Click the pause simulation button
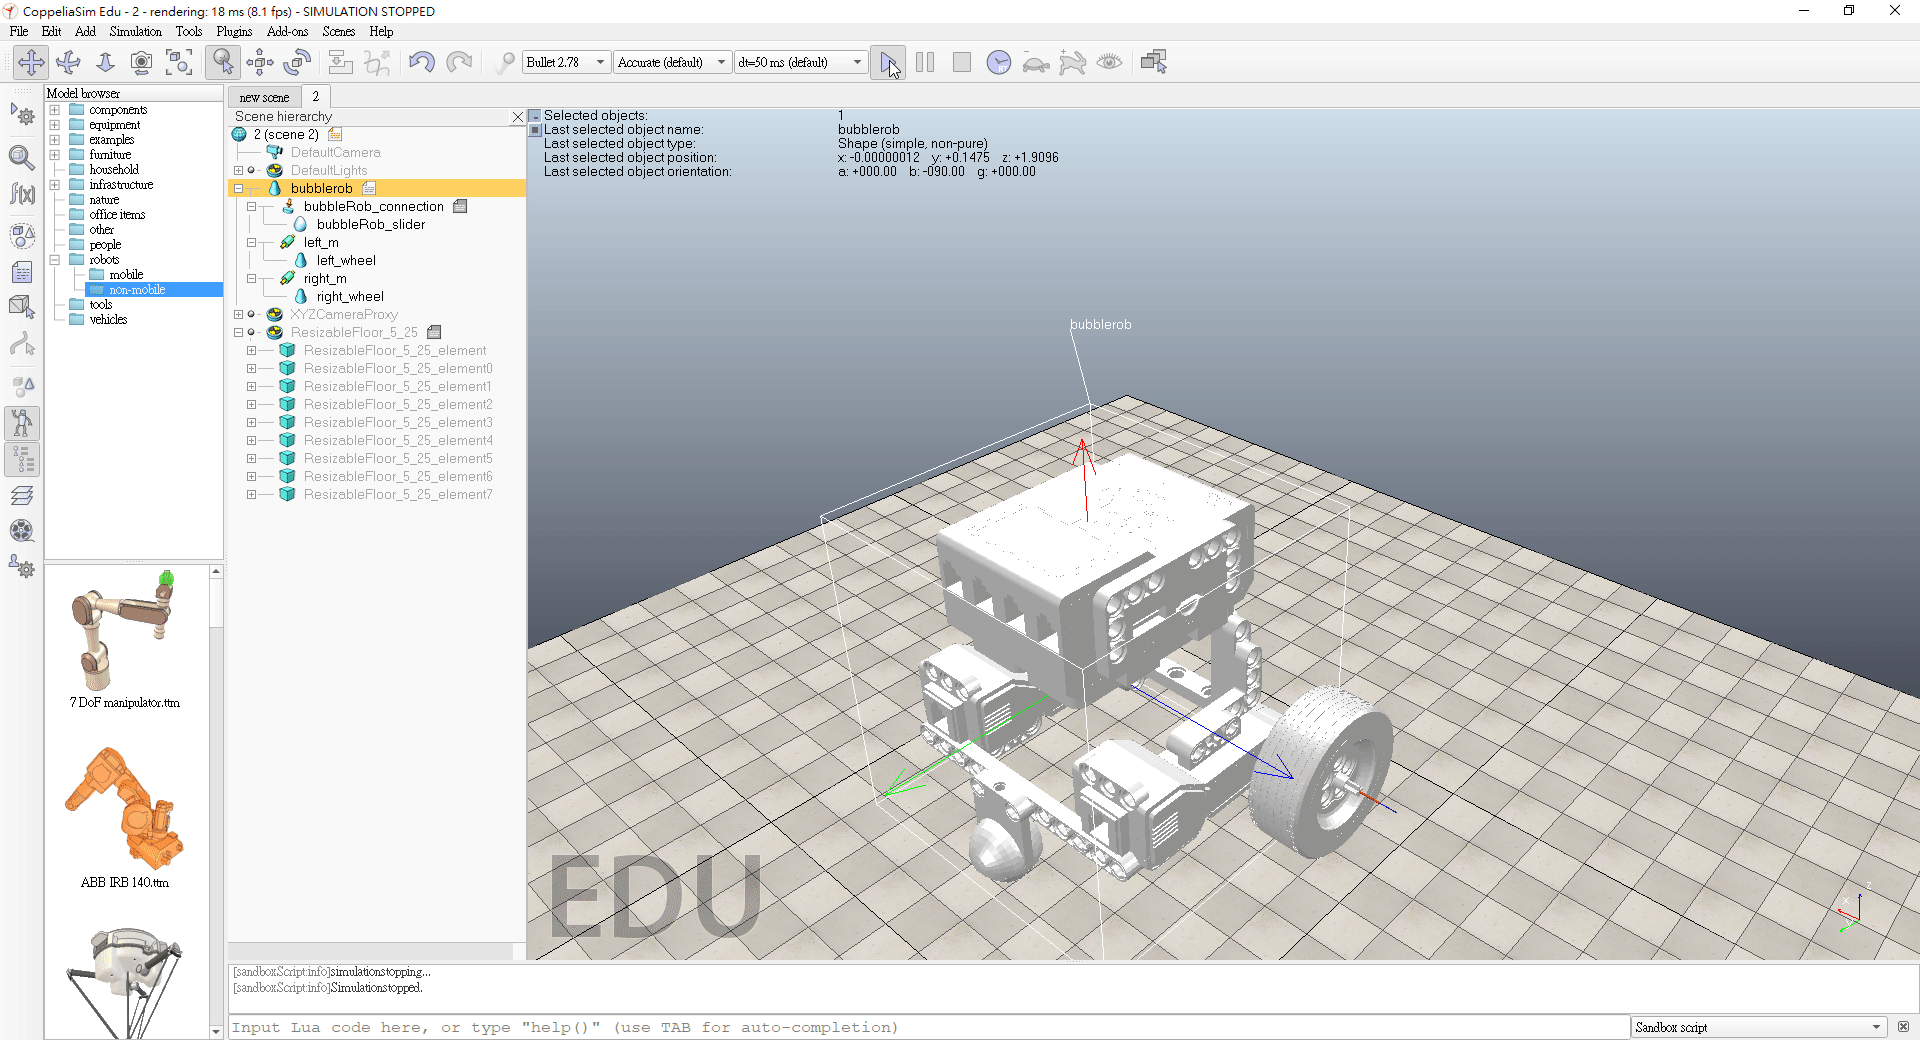1920x1040 pixels. [x=925, y=62]
